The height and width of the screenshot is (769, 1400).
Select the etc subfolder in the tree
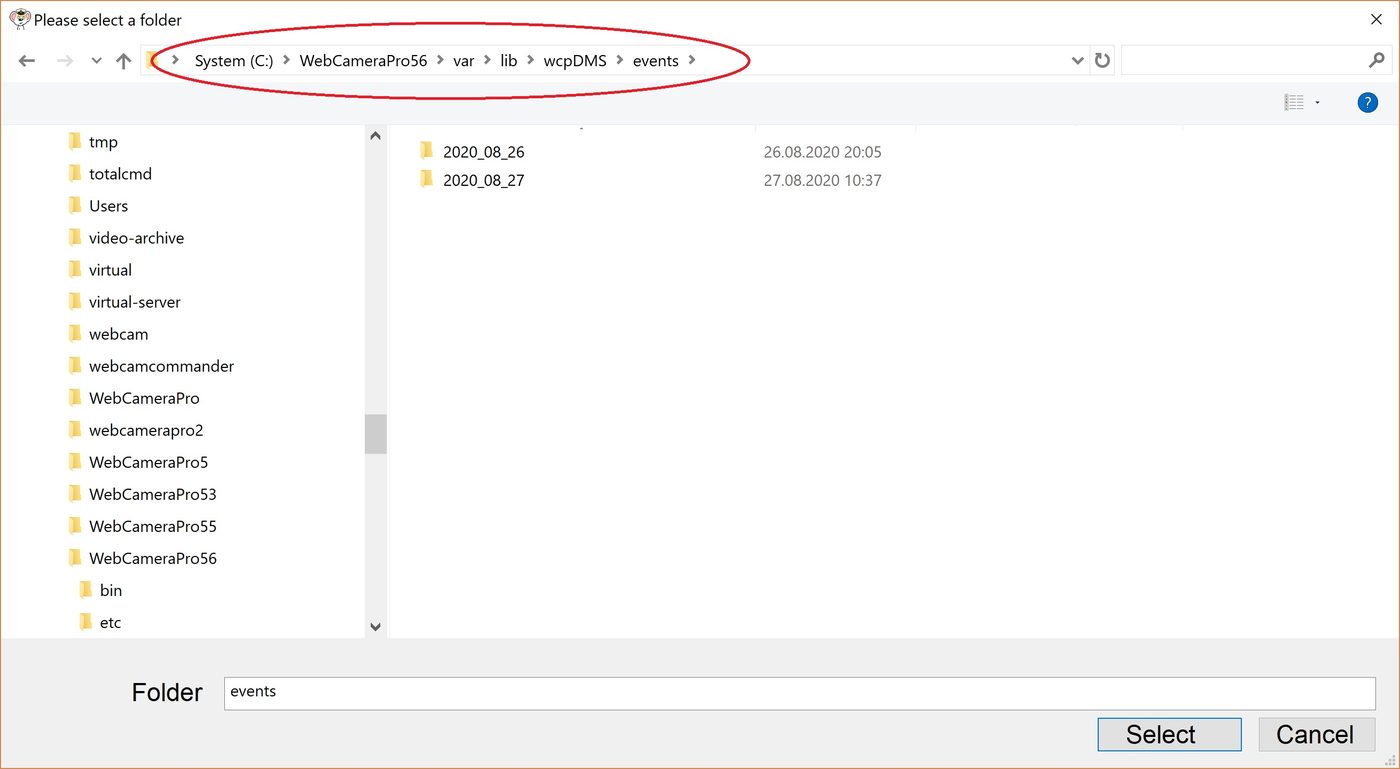pos(110,622)
